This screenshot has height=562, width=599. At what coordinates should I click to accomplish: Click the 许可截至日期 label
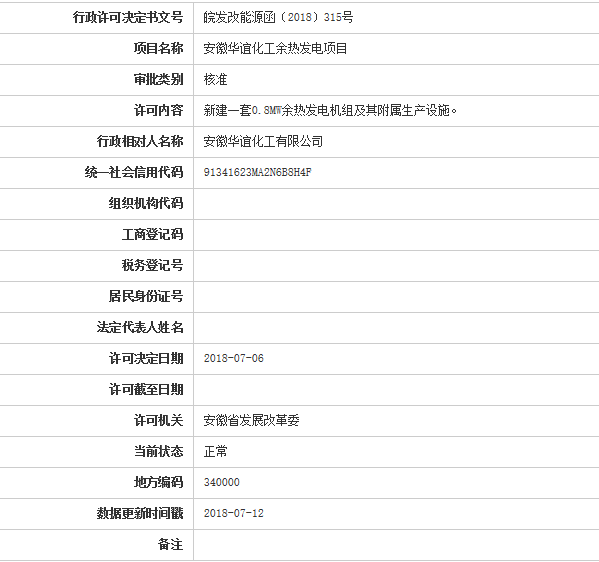point(146,389)
